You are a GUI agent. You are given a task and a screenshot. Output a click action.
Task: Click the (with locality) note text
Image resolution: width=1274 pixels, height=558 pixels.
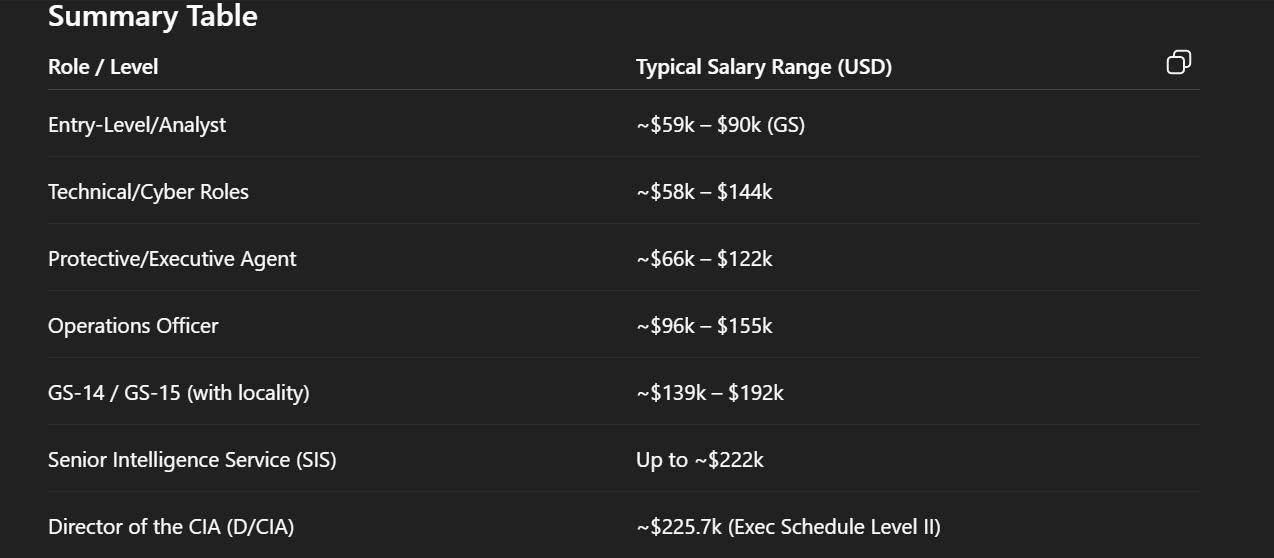click(x=248, y=393)
